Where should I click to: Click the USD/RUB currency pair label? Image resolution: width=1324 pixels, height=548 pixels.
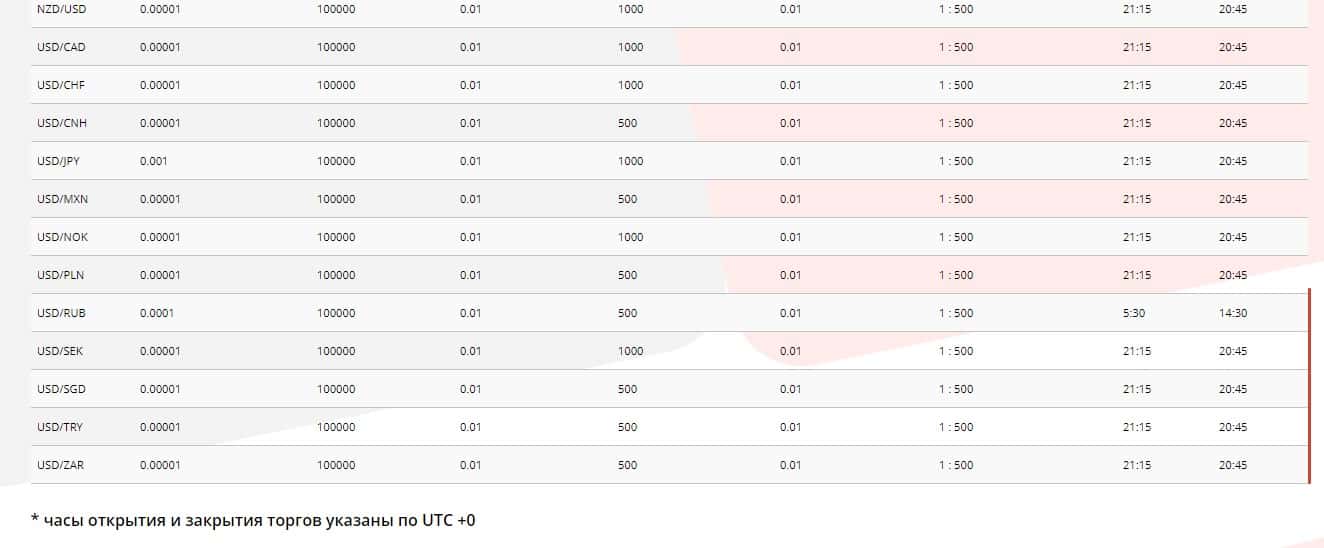[61, 313]
